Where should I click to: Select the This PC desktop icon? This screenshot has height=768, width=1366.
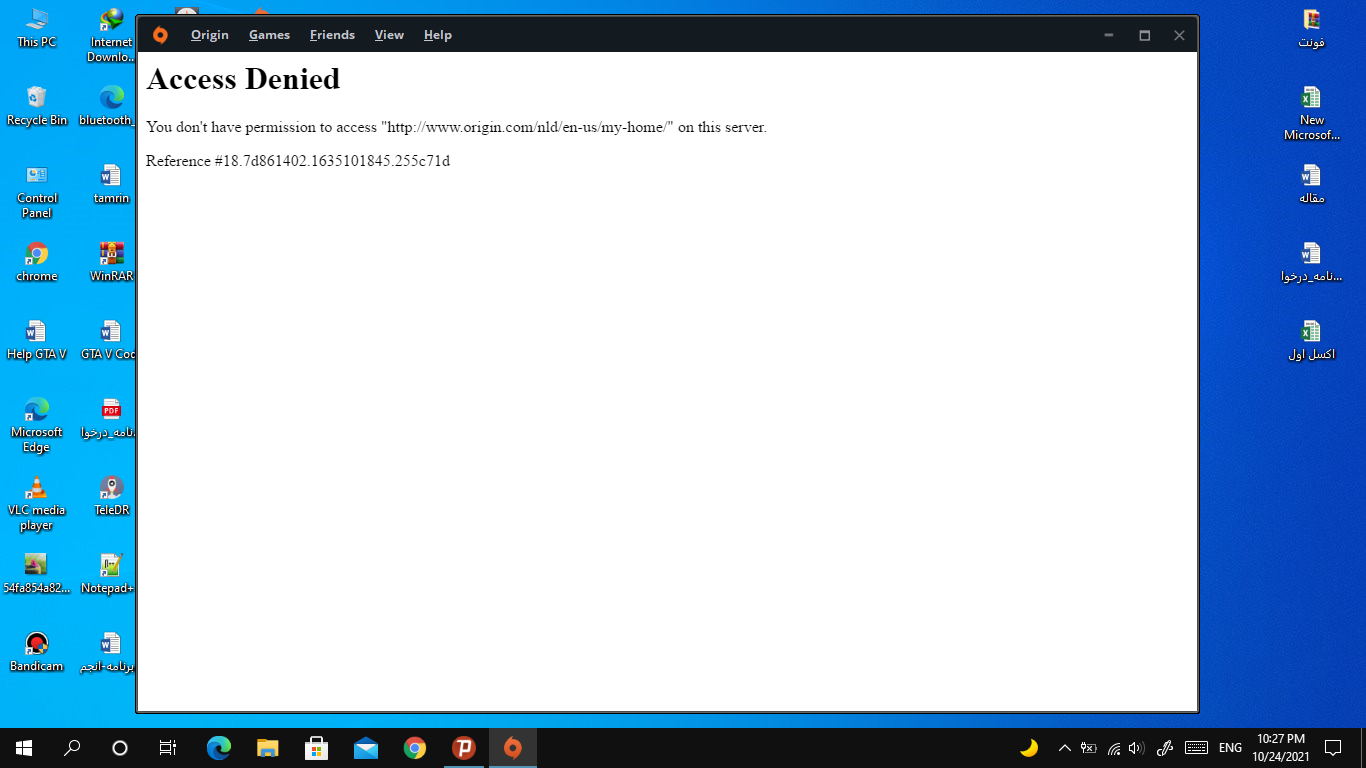(x=37, y=27)
